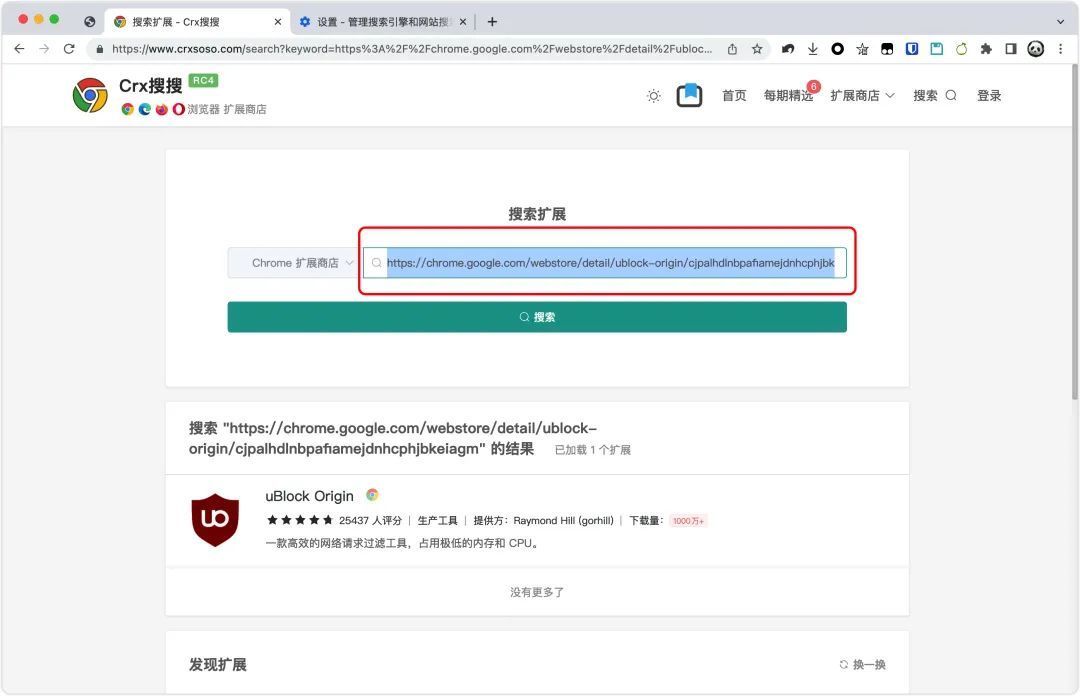The height and width of the screenshot is (696, 1080).
Task: Click the RC4 version badge
Action: click(x=203, y=81)
